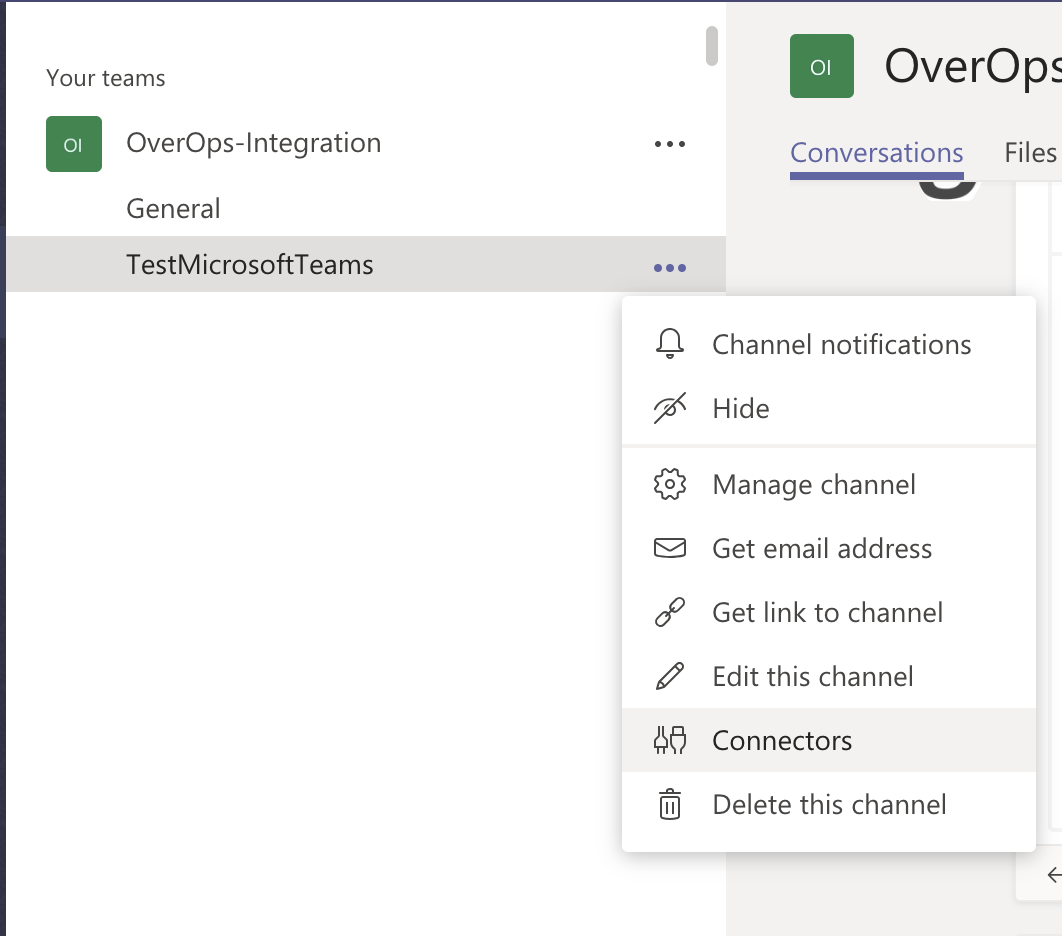The width and height of the screenshot is (1062, 936).
Task: Choose Hide in the channel menu
Action: (828, 409)
